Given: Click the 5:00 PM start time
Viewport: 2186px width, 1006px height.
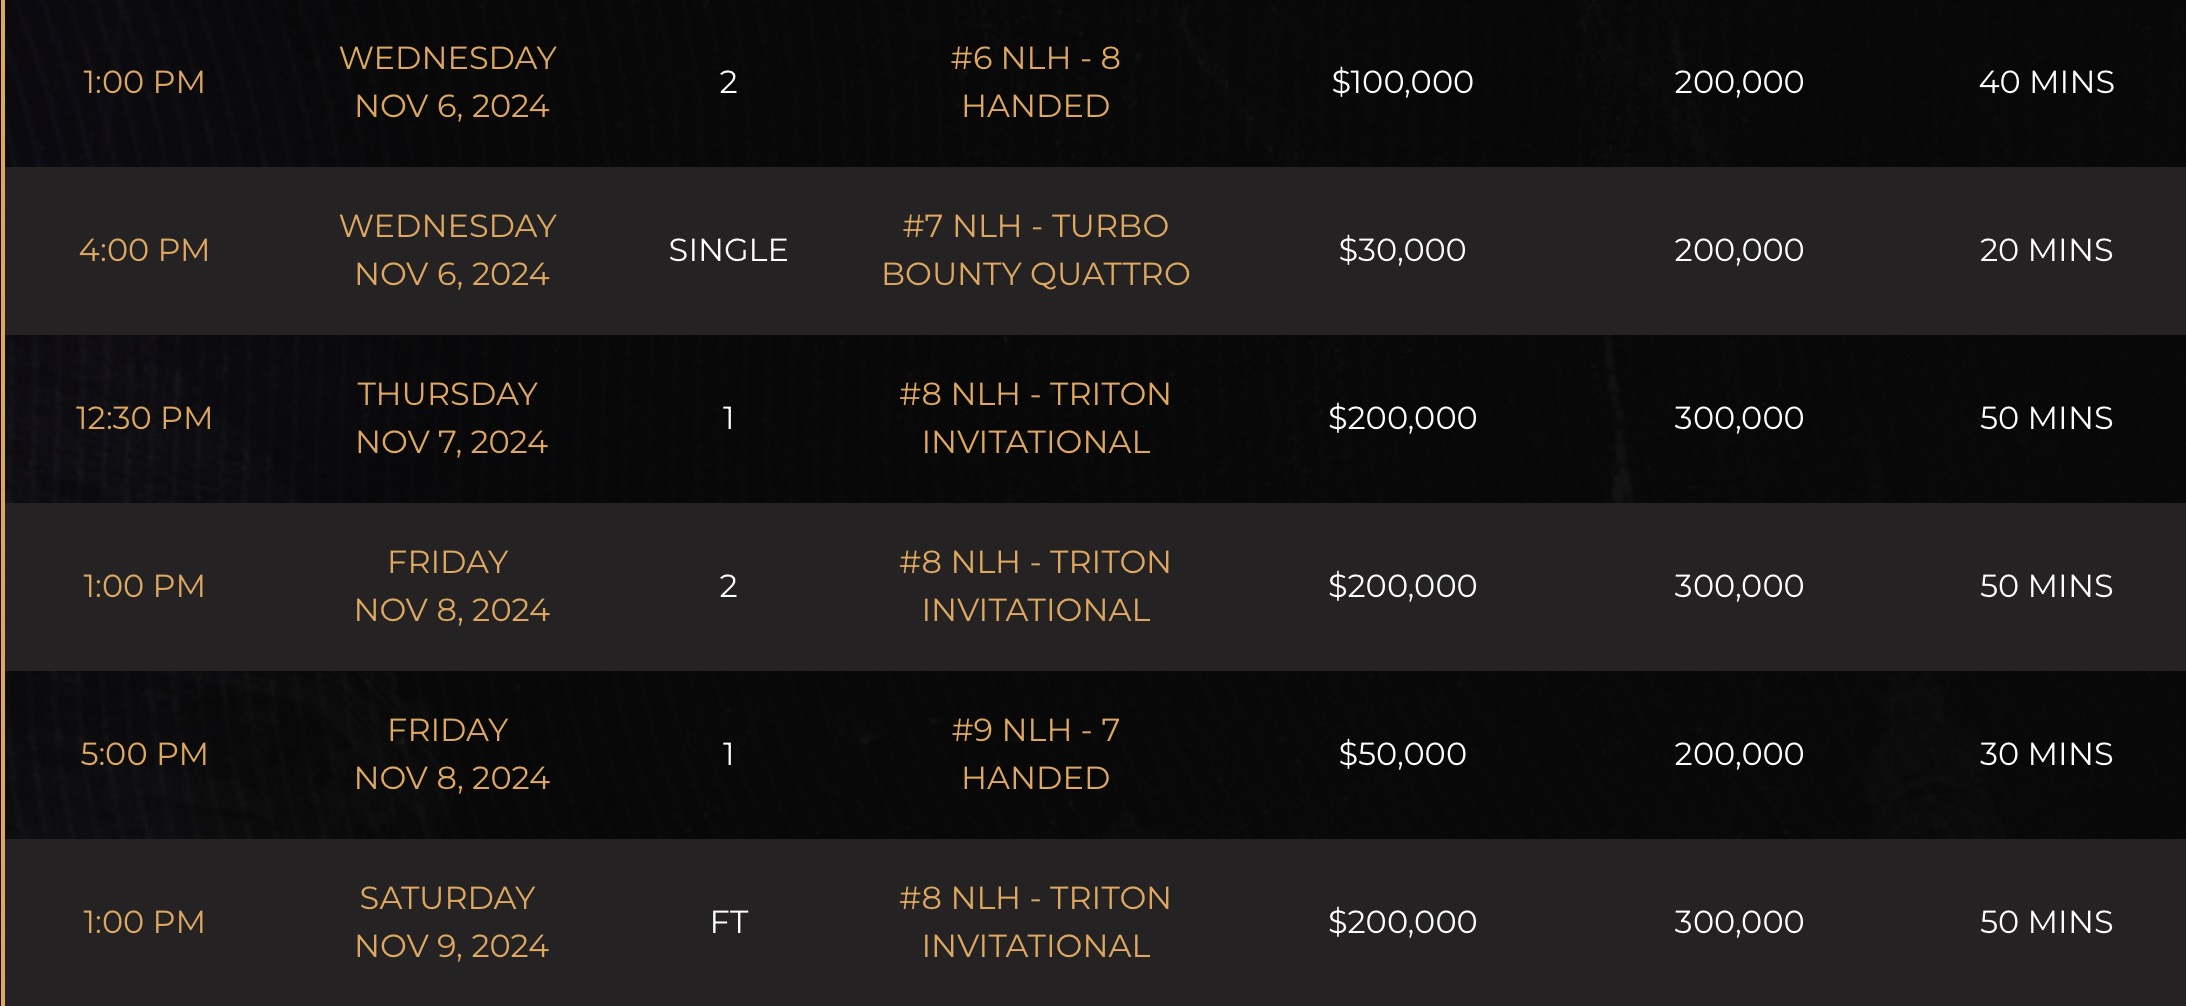Looking at the screenshot, I should 144,754.
